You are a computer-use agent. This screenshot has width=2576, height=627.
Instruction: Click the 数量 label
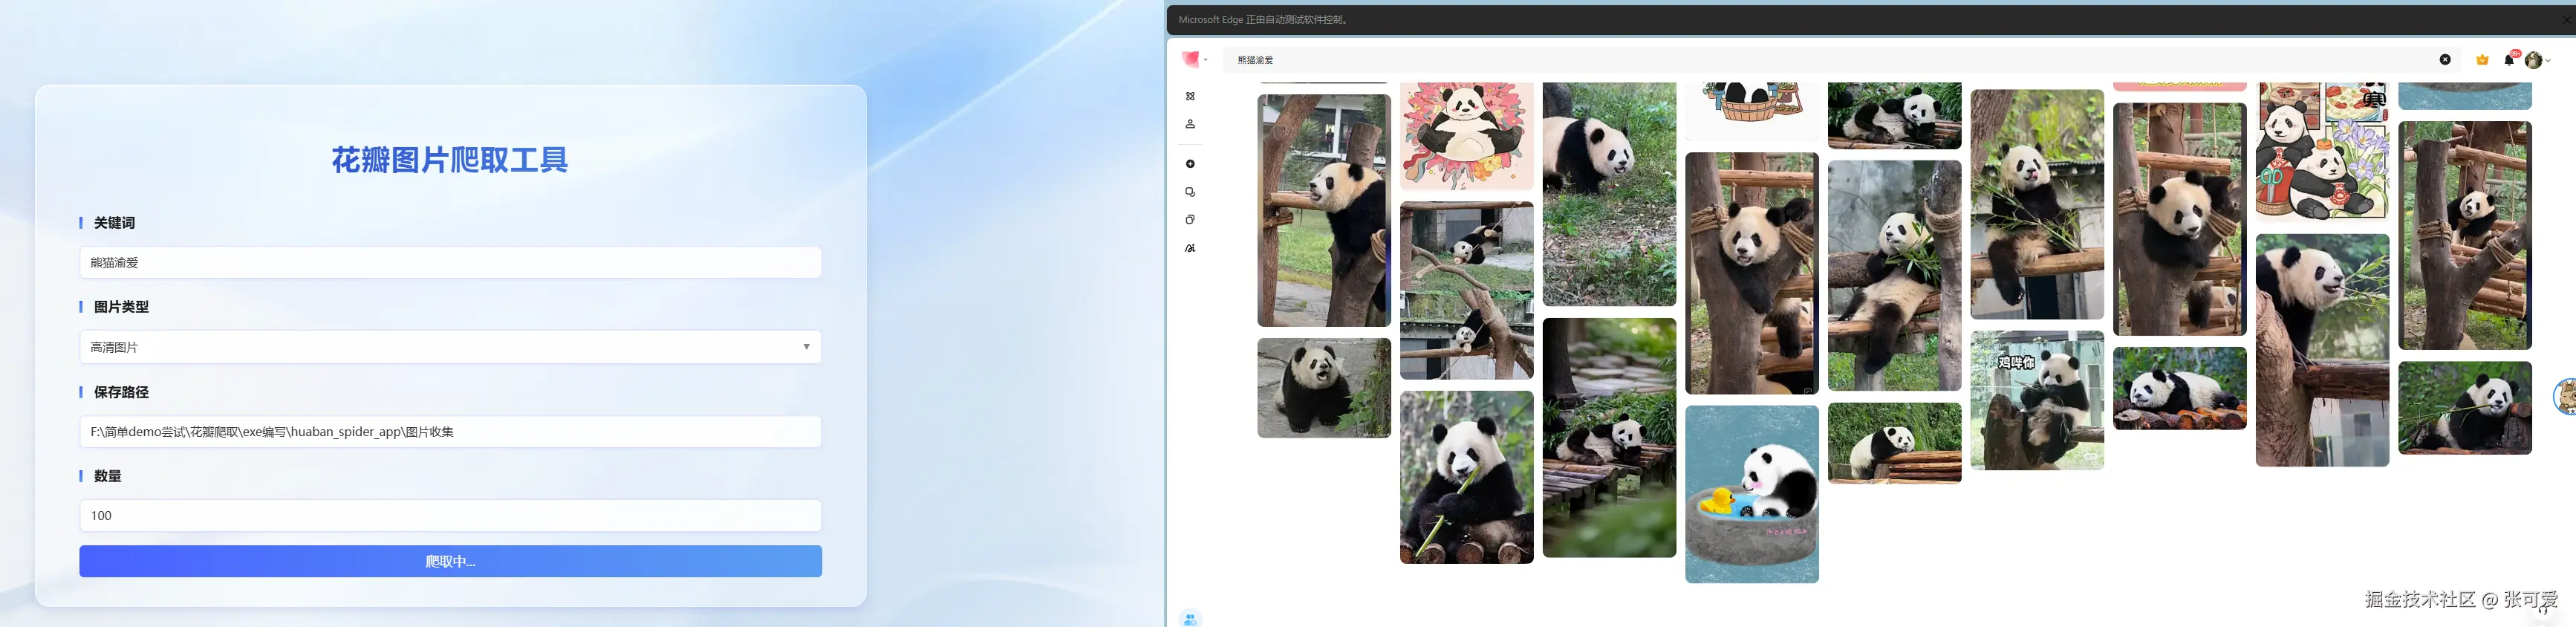point(107,476)
